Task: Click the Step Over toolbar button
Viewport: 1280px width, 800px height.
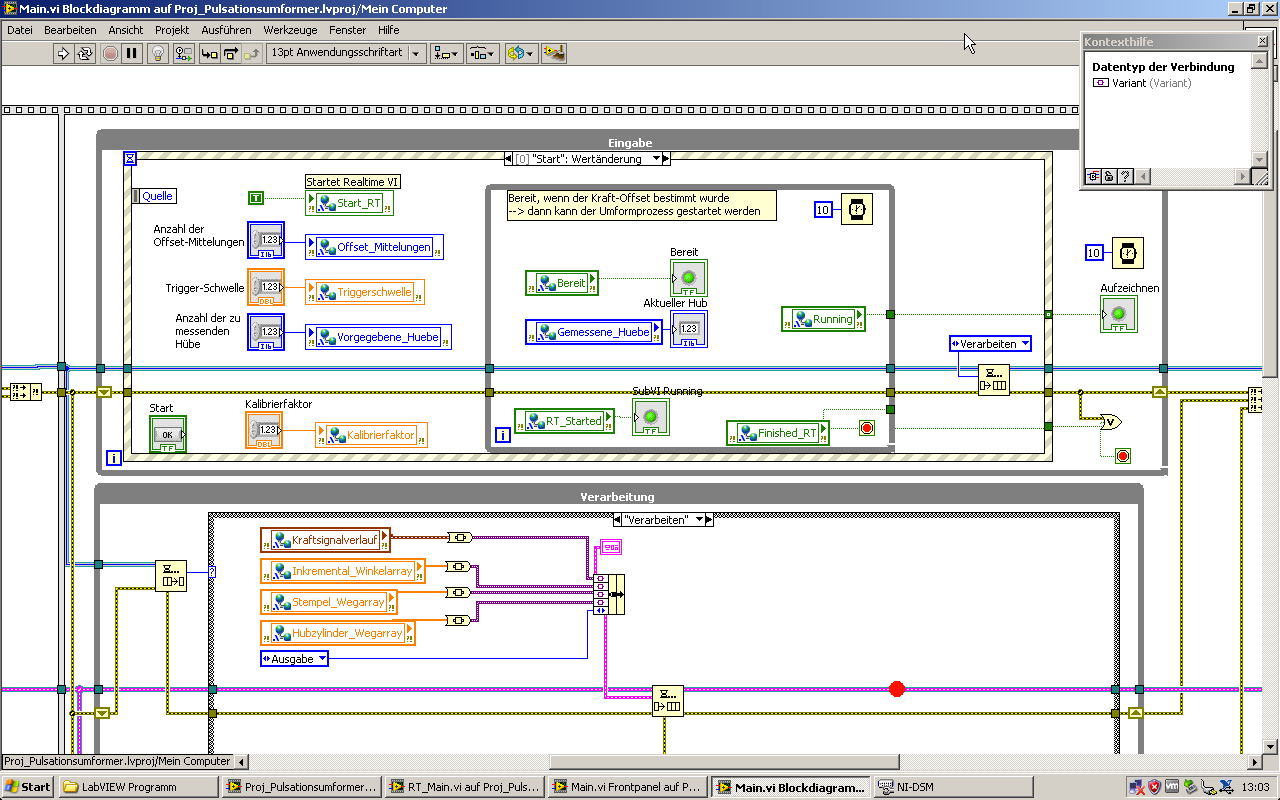Action: coord(231,53)
